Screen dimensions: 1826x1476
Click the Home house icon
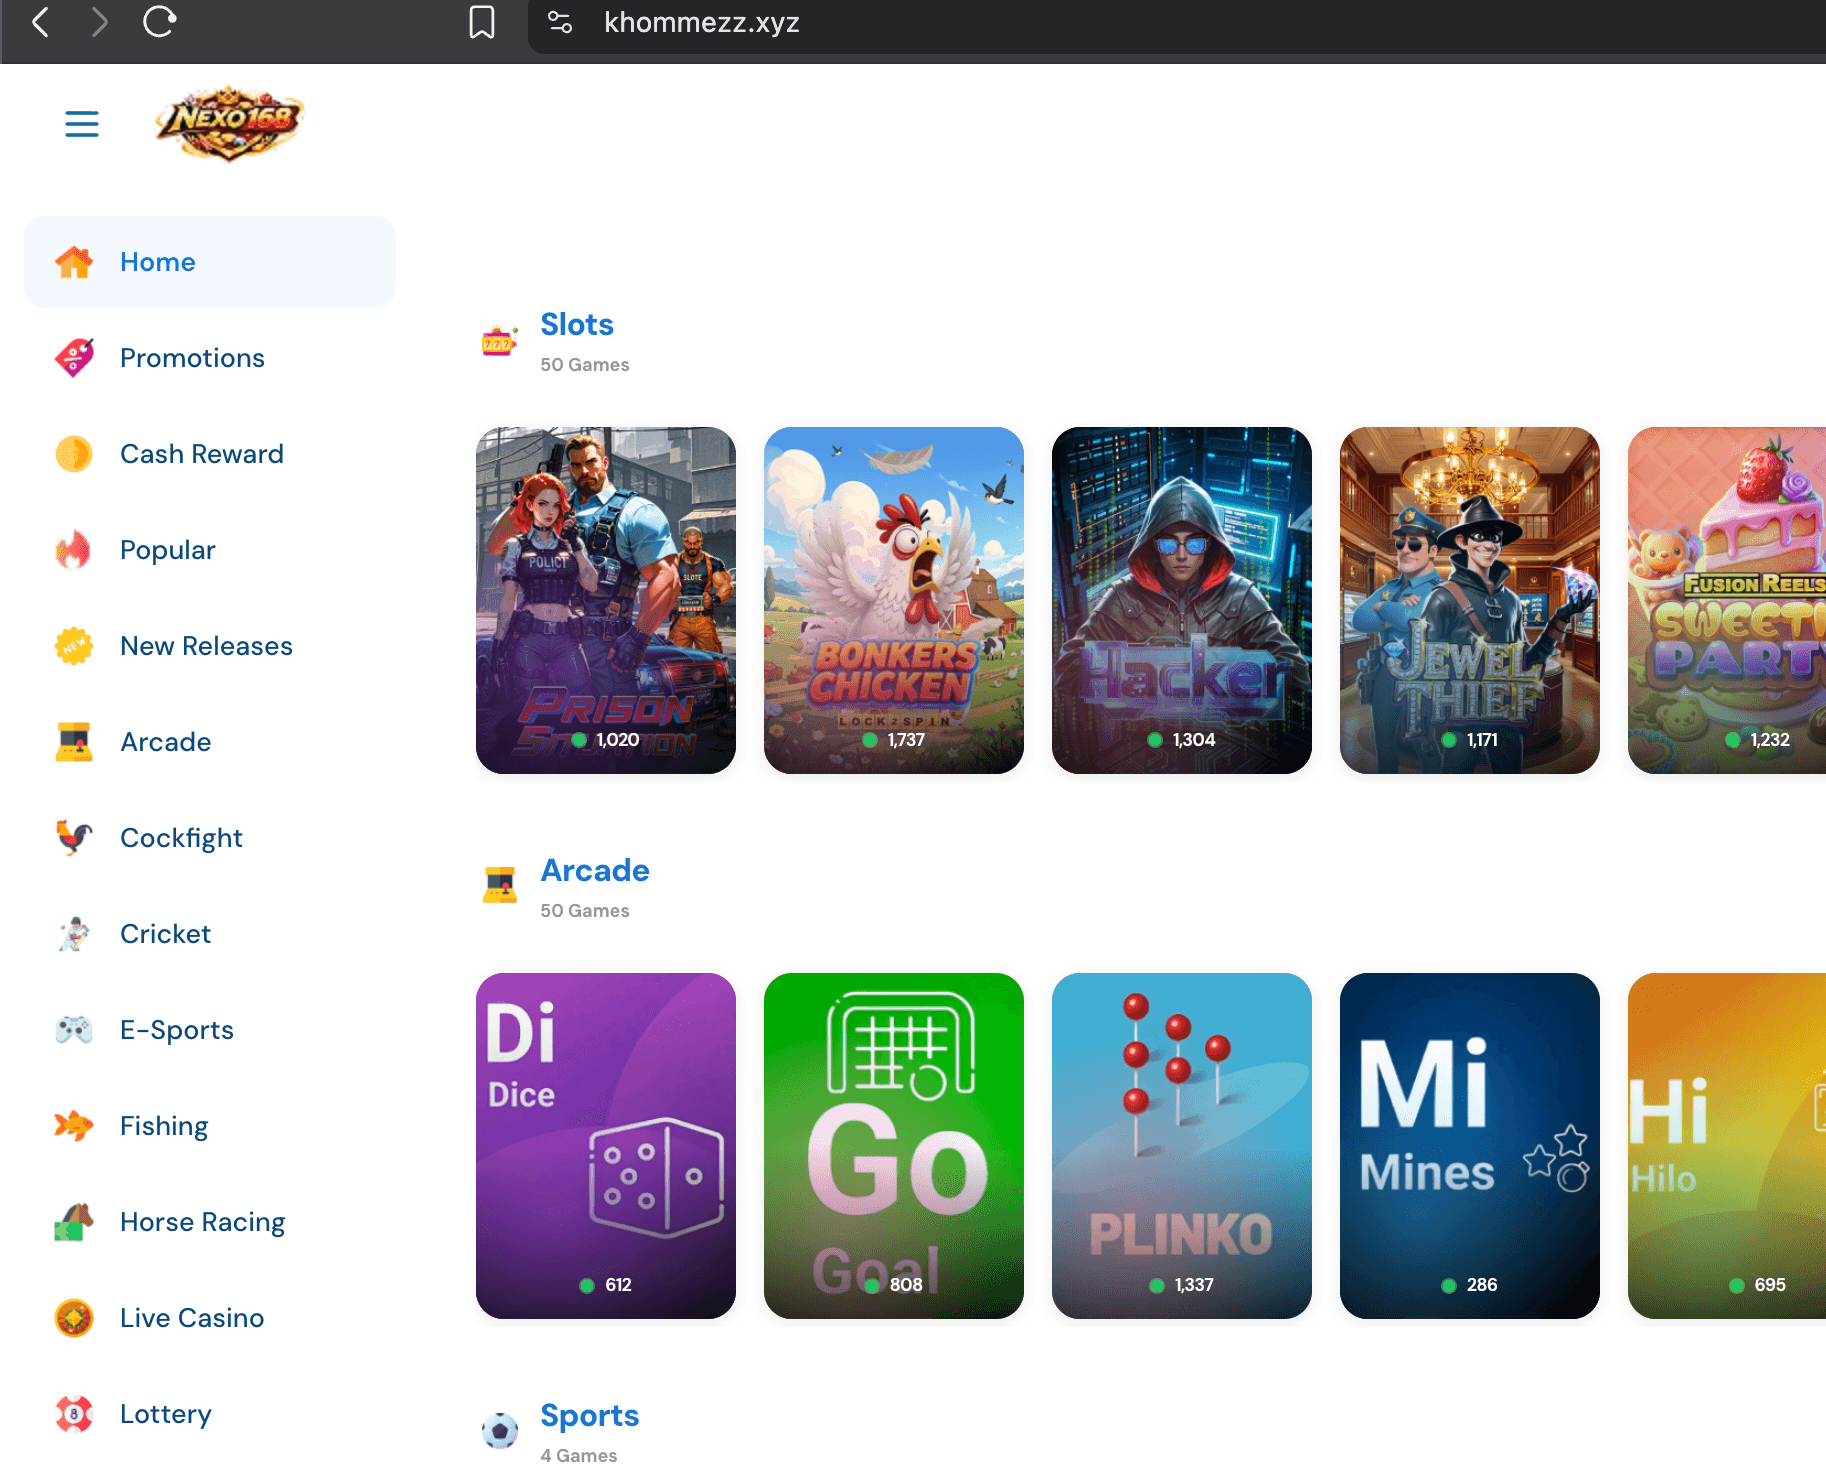[74, 262]
